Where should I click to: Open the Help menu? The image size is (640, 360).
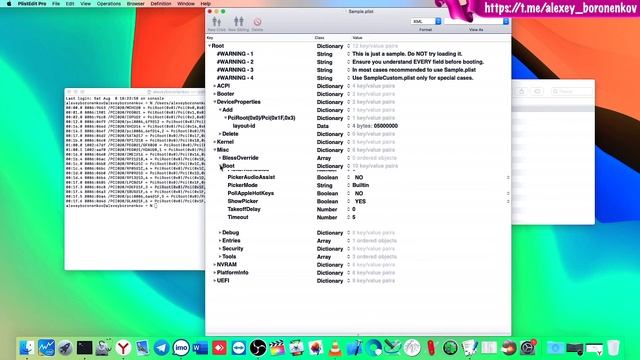pyautogui.click(x=206, y=4)
